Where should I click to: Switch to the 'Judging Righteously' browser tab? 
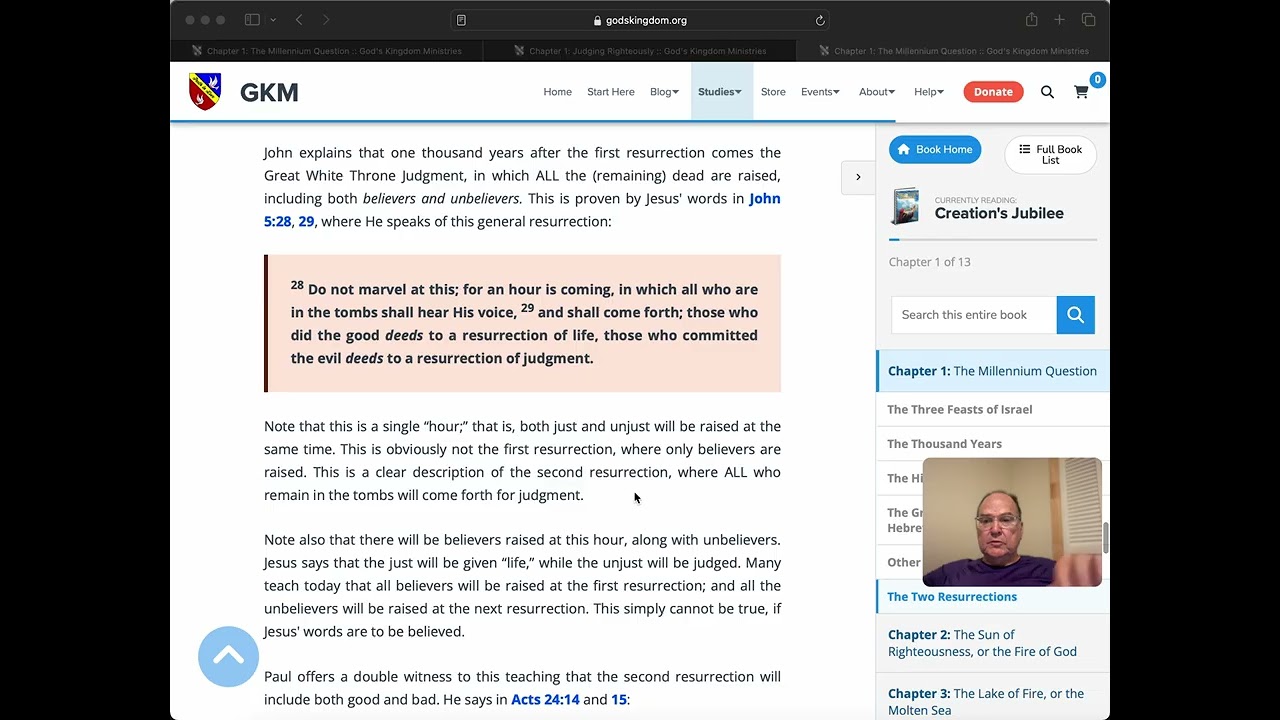pos(639,51)
